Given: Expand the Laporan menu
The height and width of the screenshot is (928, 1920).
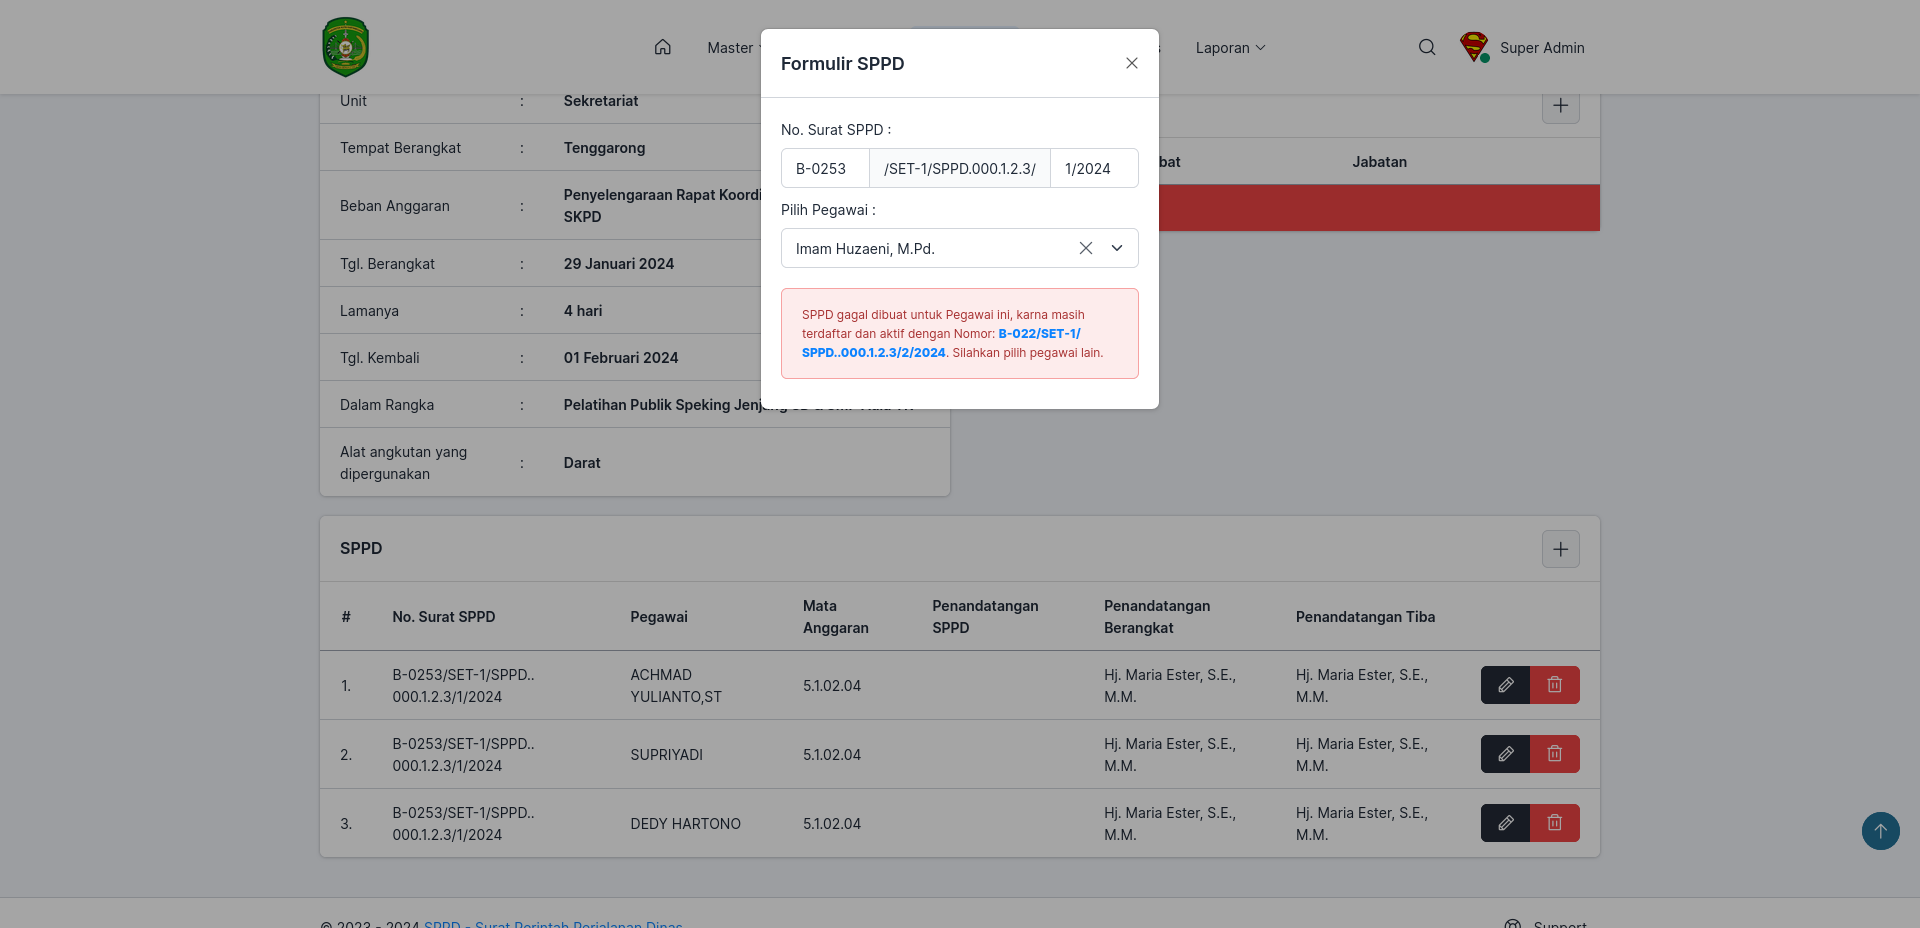Looking at the screenshot, I should (x=1230, y=48).
